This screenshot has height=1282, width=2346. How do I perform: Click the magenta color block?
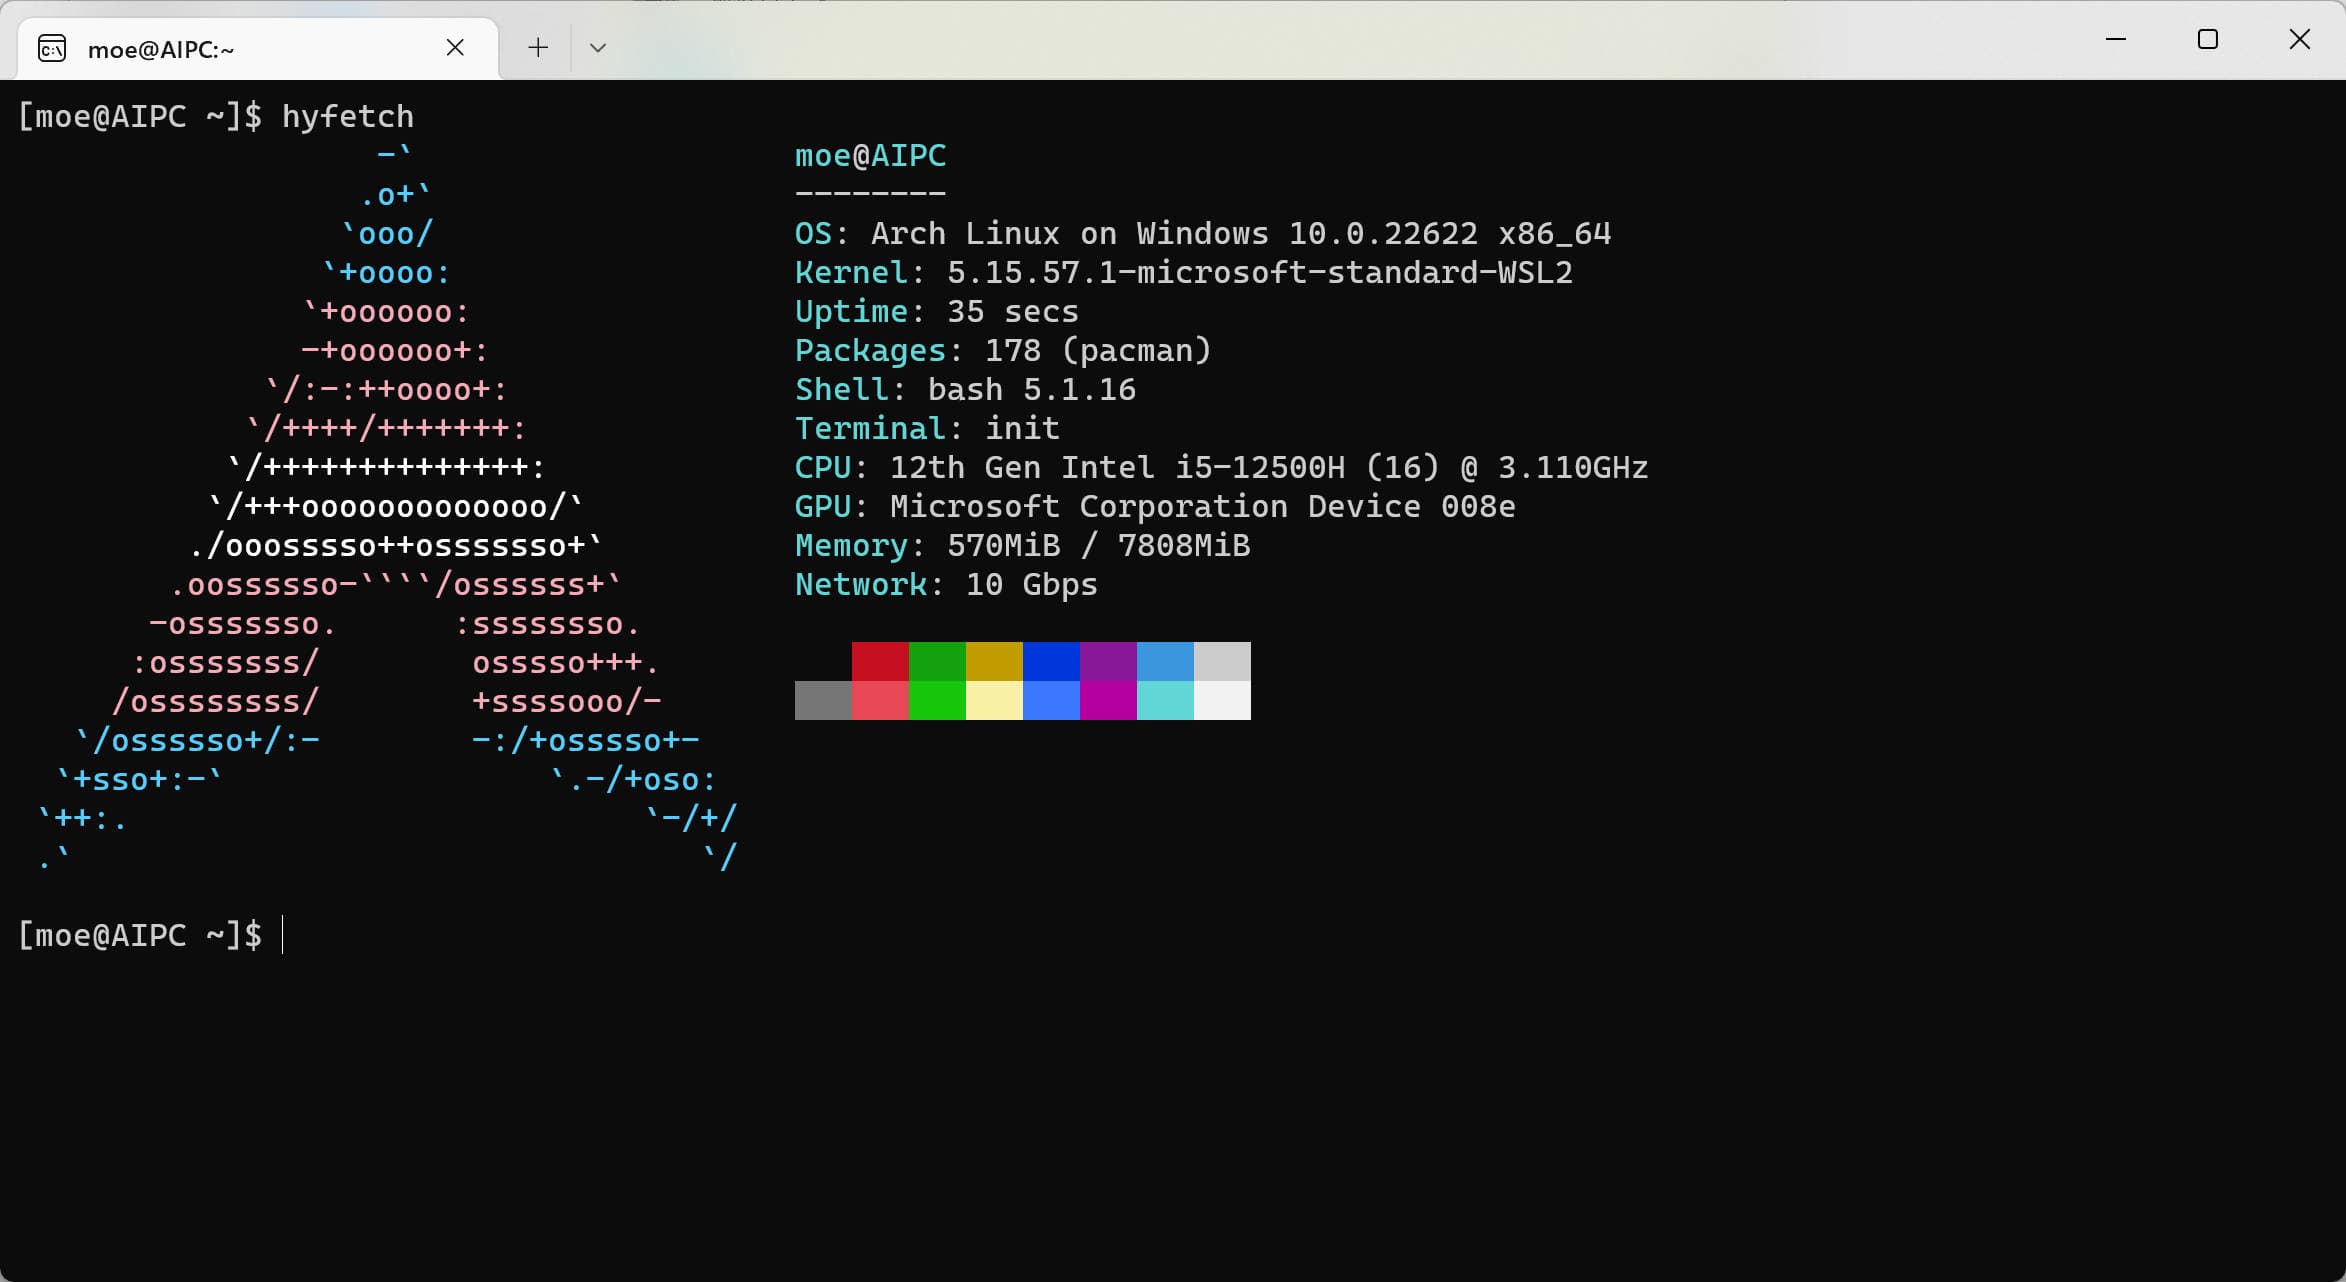(x=1108, y=700)
